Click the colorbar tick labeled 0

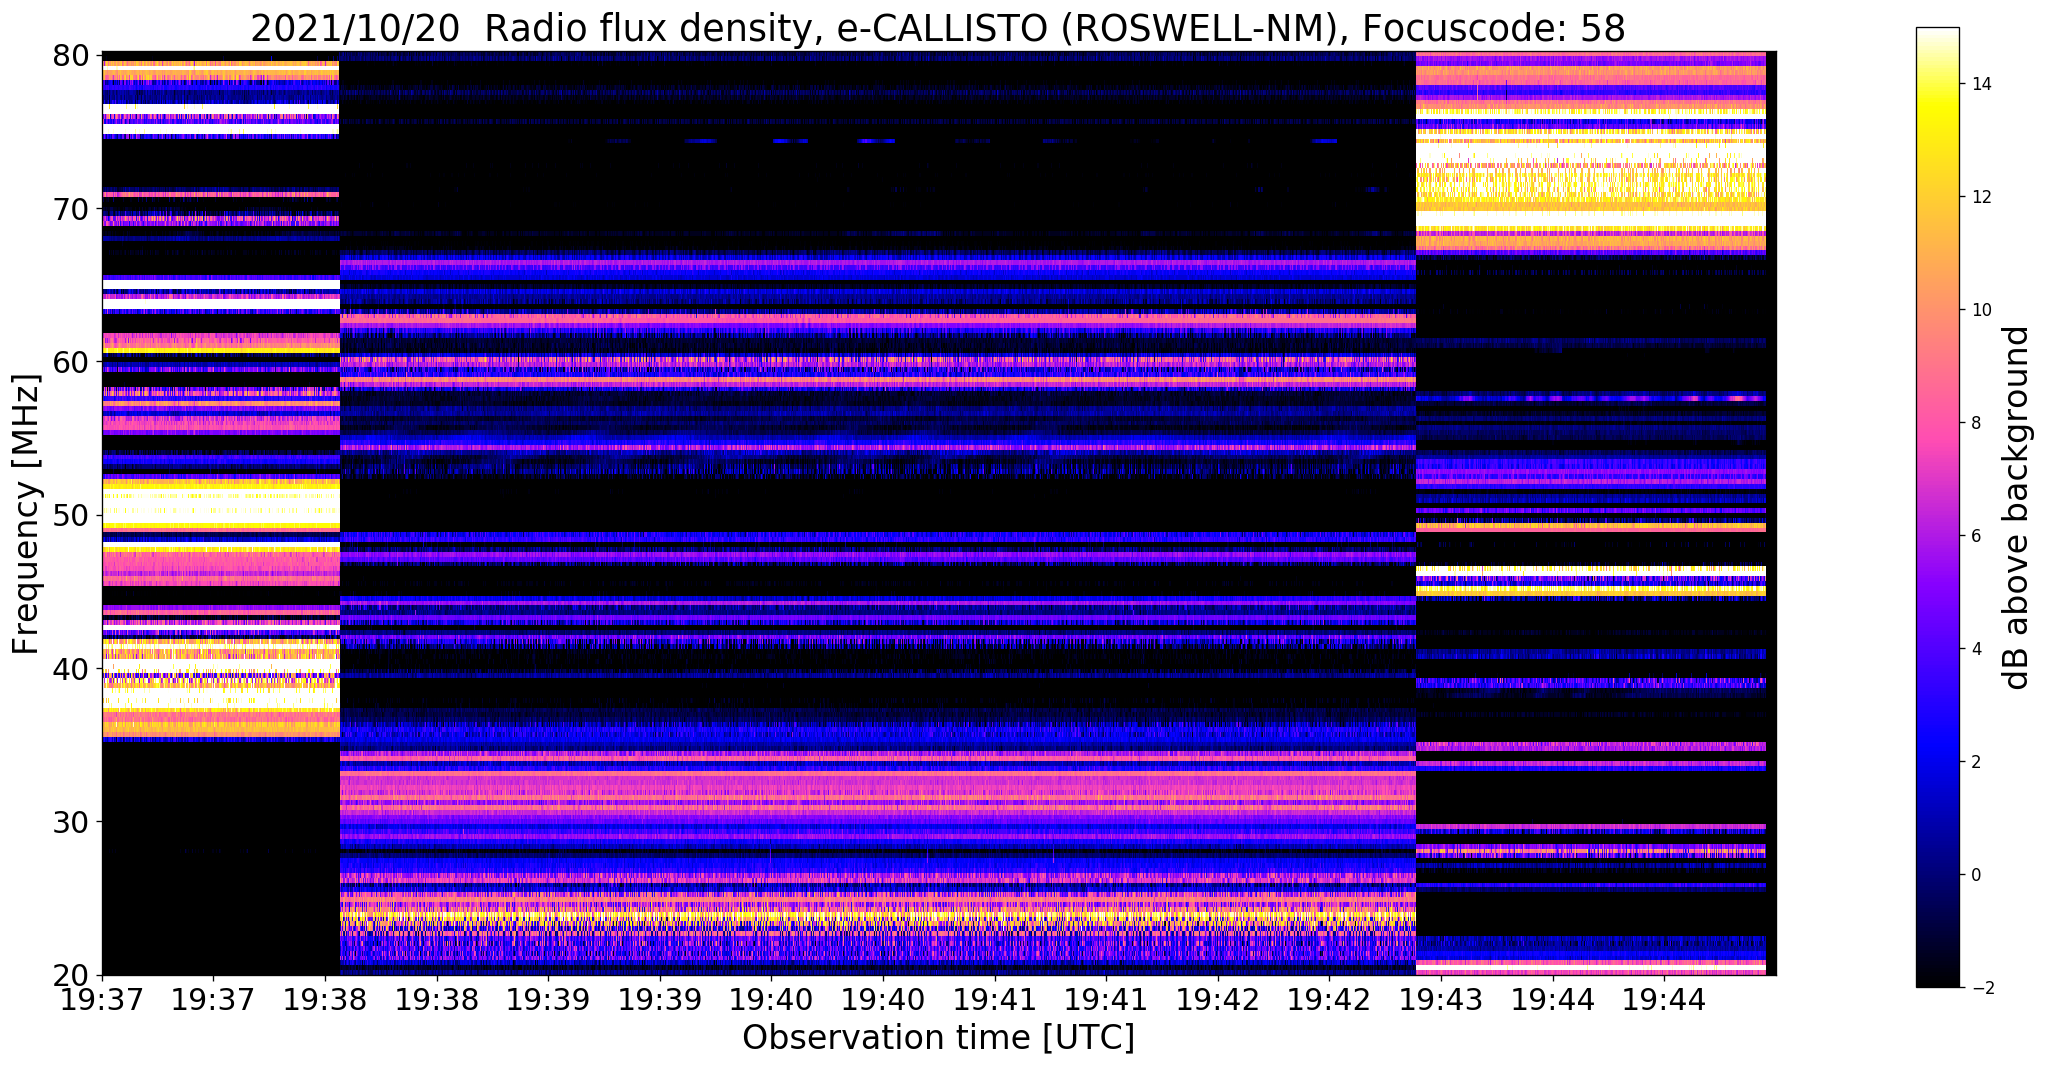(1976, 875)
